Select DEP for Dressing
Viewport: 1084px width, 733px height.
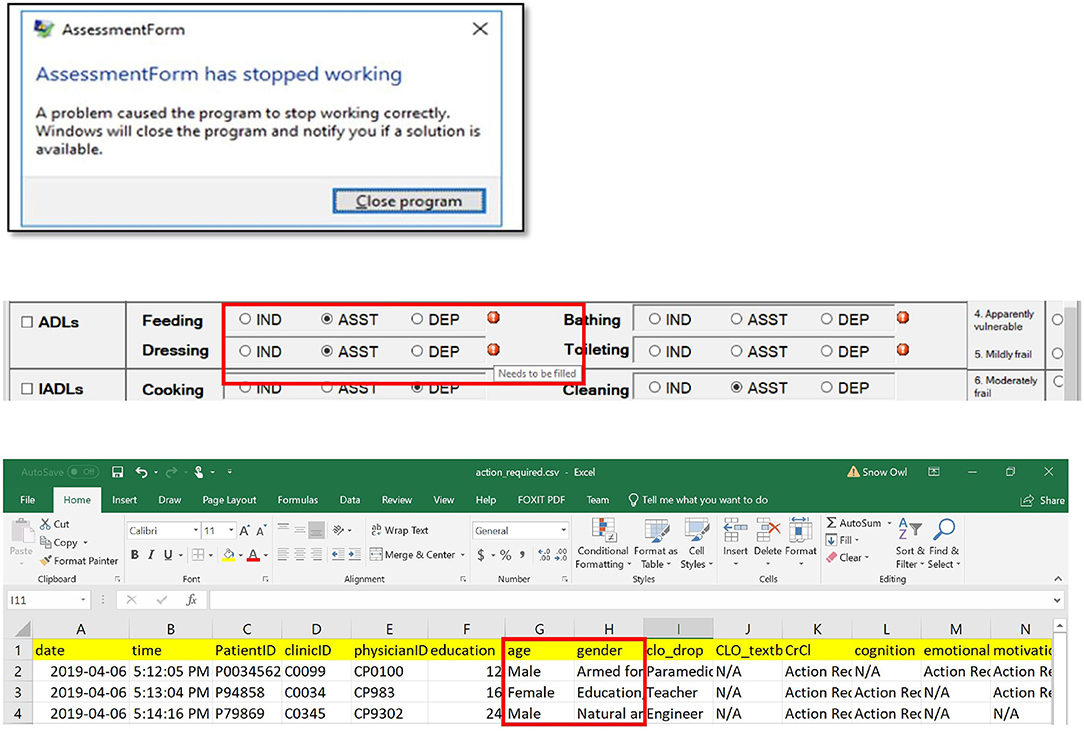tap(417, 351)
